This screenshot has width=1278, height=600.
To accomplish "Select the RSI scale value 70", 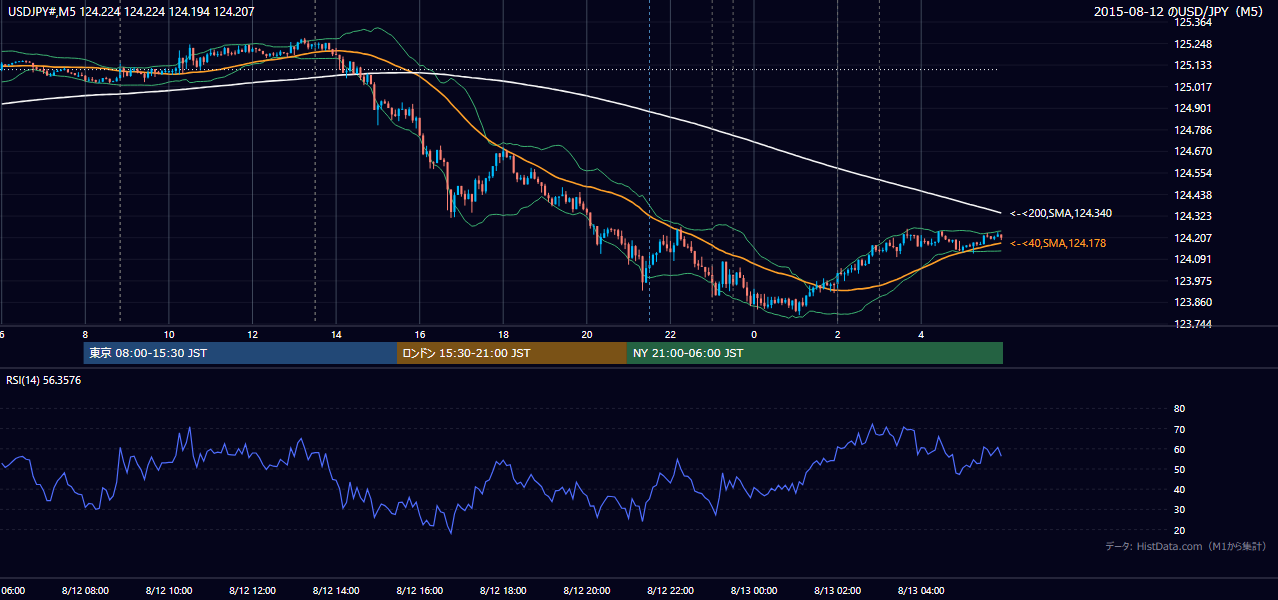I will [1179, 429].
